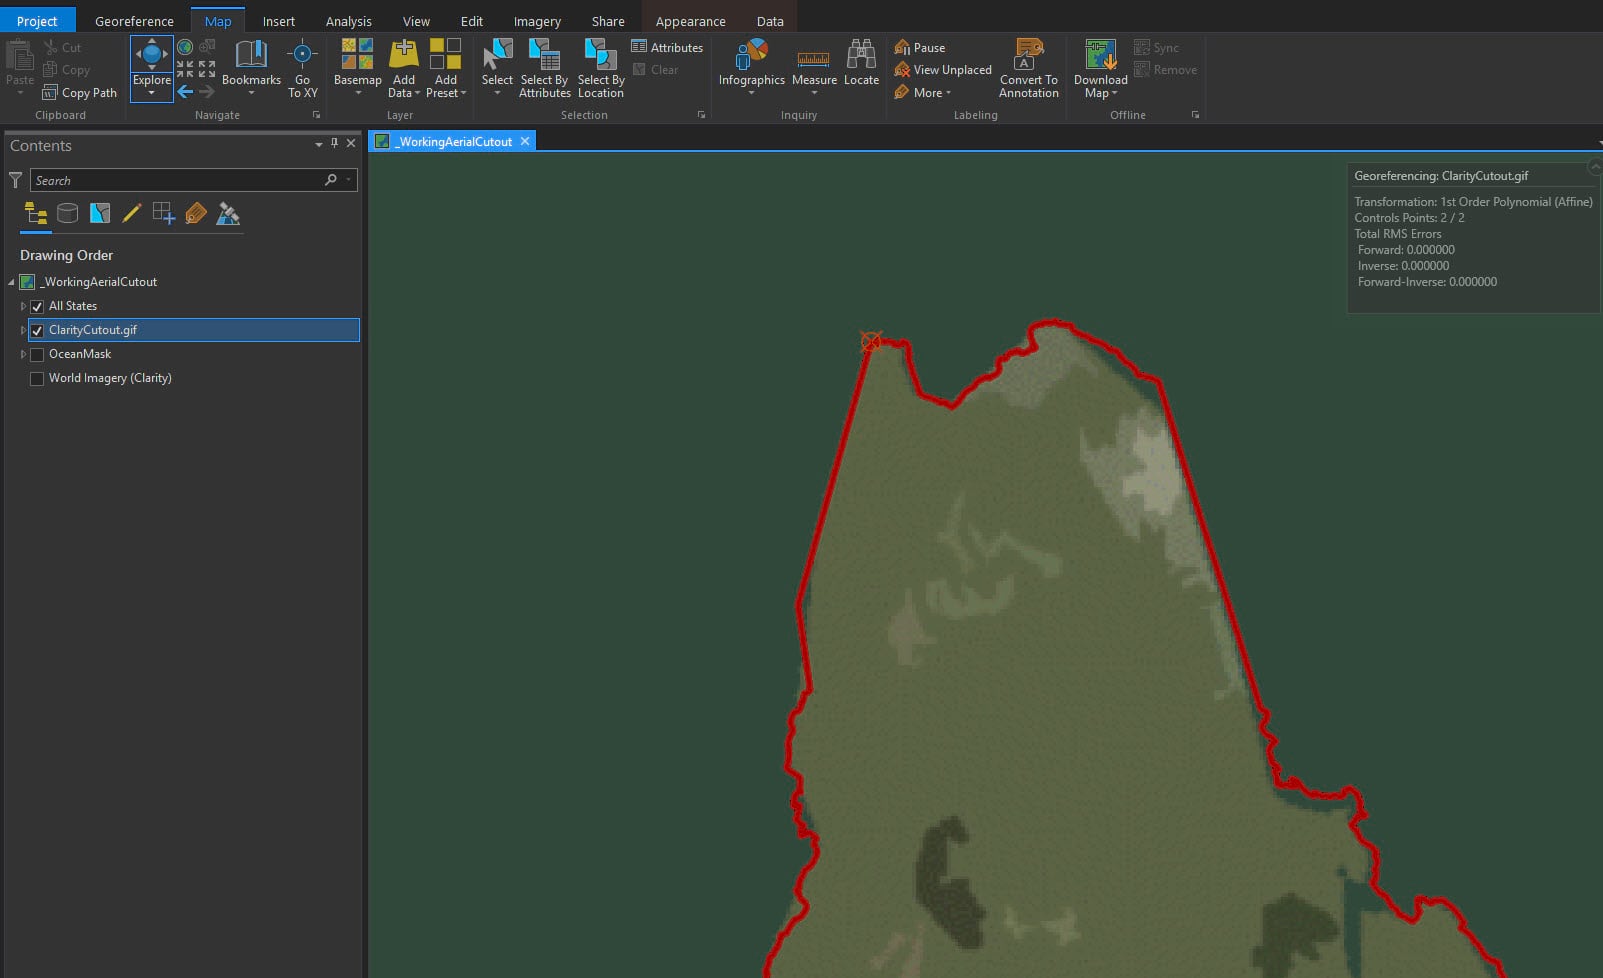Open the Georeference ribbon tab

(x=134, y=21)
